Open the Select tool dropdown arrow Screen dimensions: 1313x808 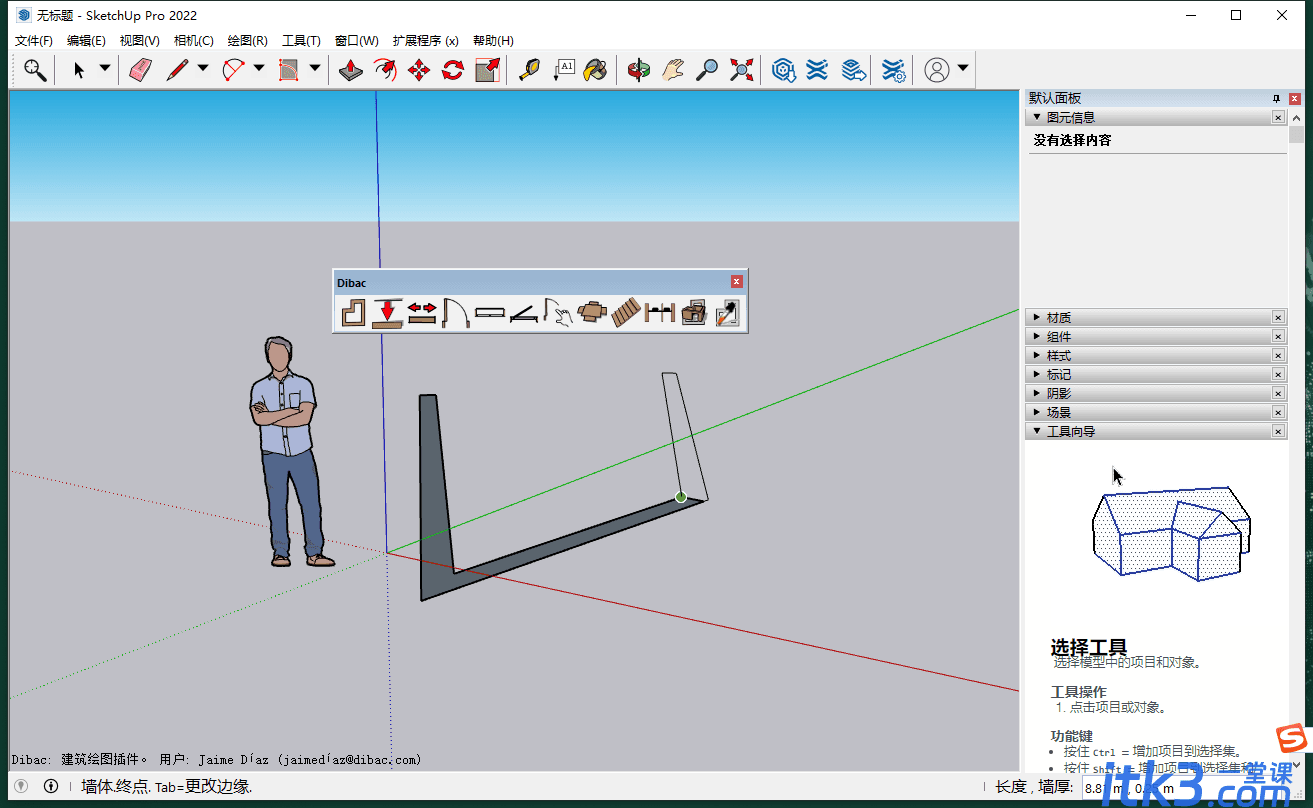[105, 69]
